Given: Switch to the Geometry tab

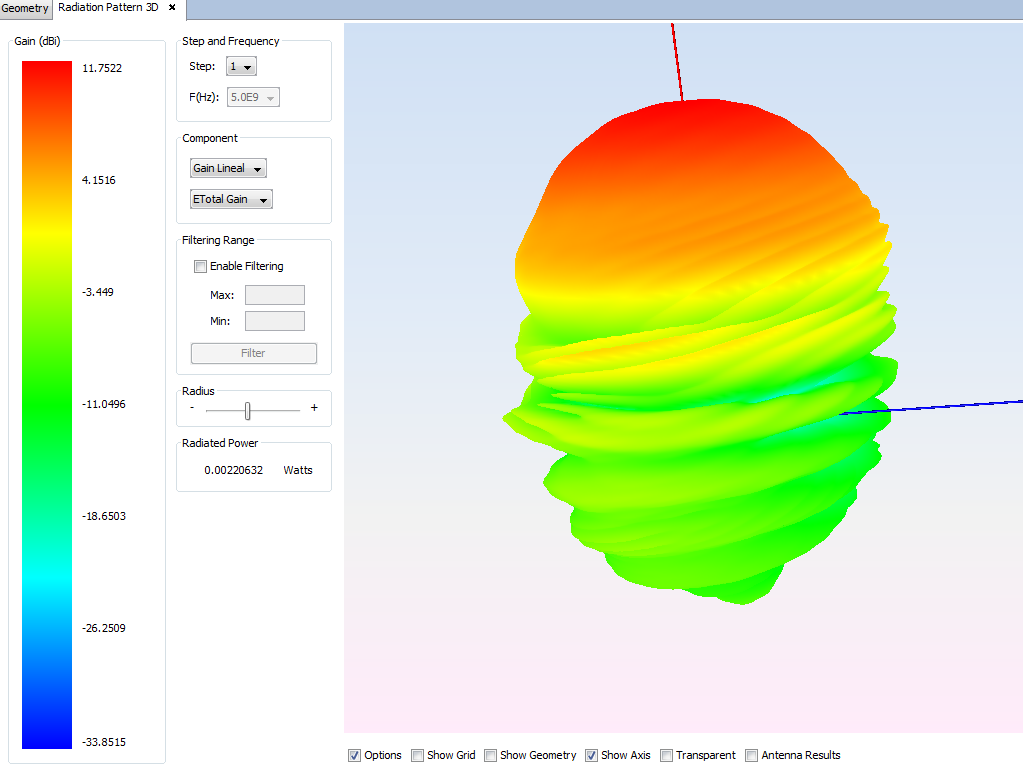Looking at the screenshot, I should pyautogui.click(x=25, y=9).
